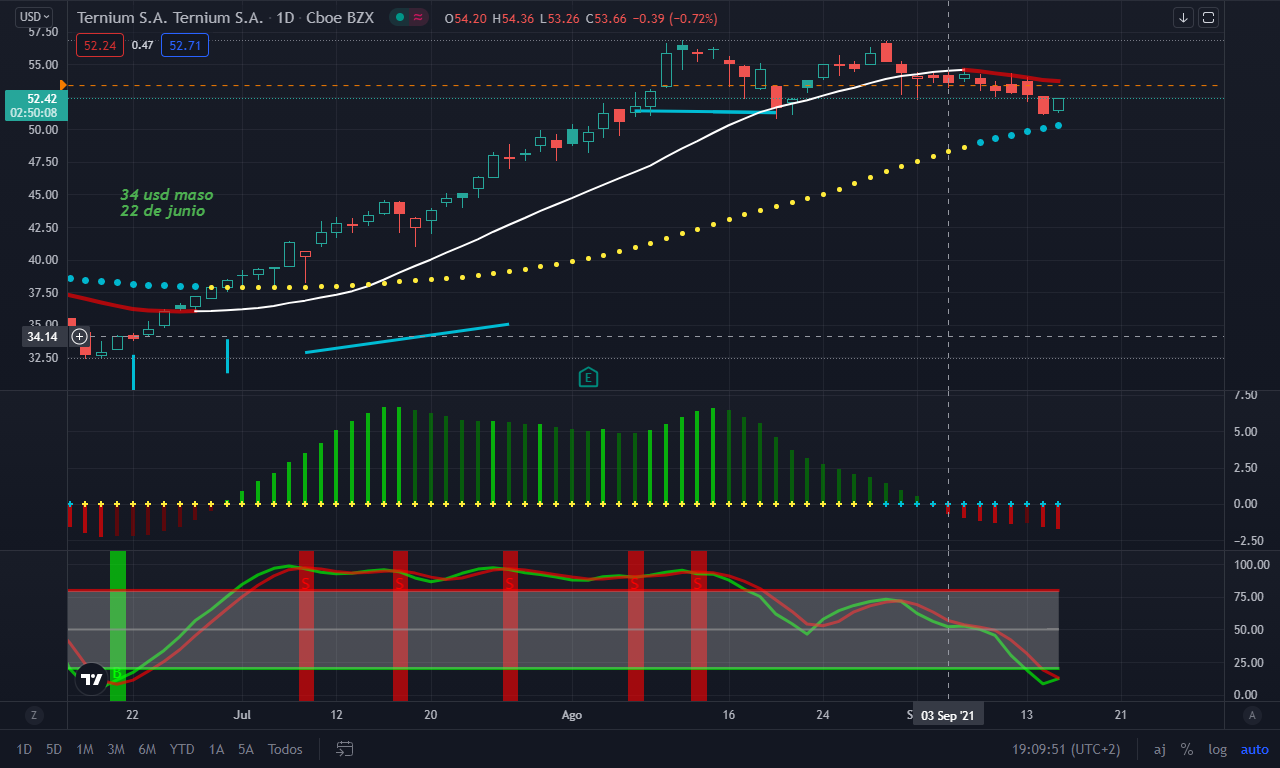Click the '34 usd maso 22 de junio' note
Screen dimensions: 1280x768
pyautogui.click(x=166, y=203)
